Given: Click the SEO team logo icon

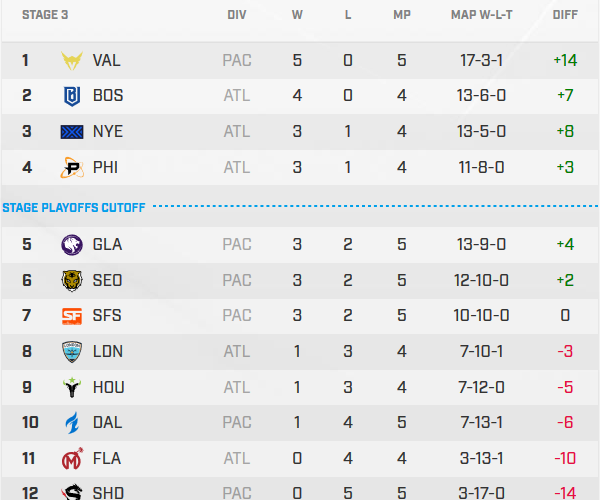Looking at the screenshot, I should 73,280.
